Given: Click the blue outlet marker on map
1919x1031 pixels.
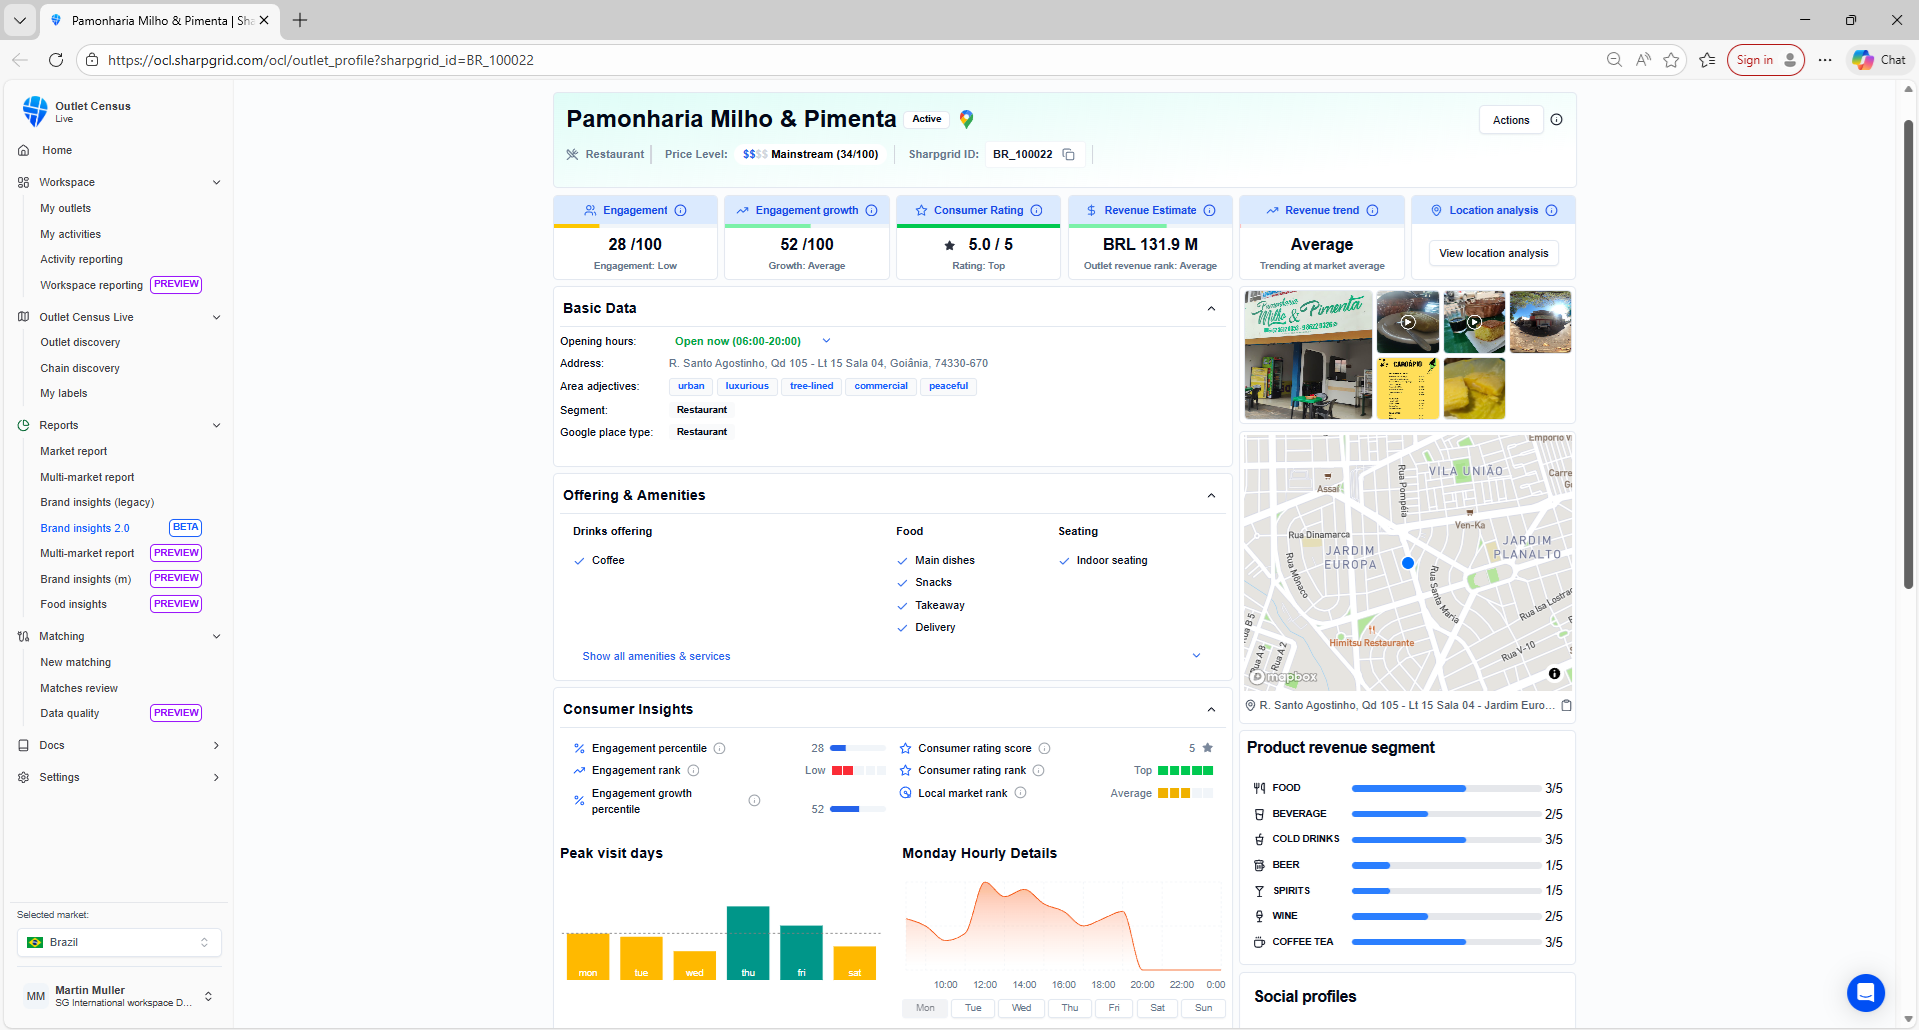Looking at the screenshot, I should [x=1407, y=563].
